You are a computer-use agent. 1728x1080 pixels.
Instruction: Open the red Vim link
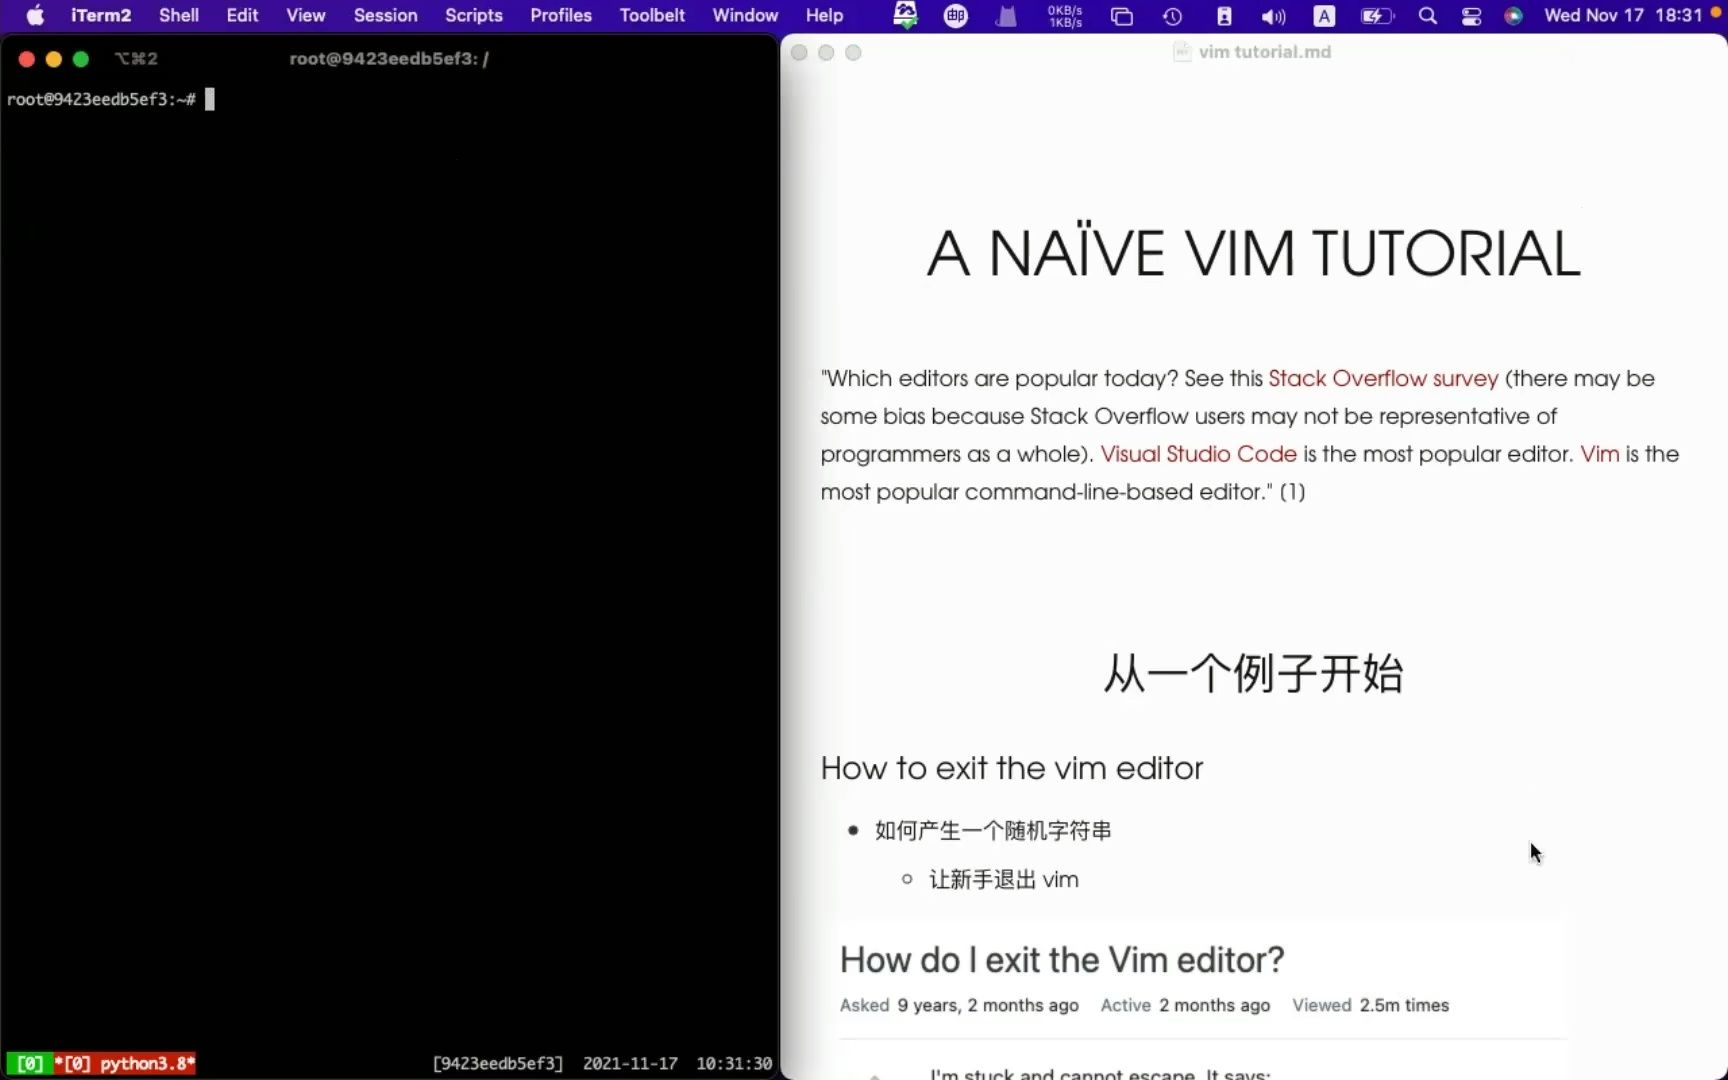tap(1600, 454)
